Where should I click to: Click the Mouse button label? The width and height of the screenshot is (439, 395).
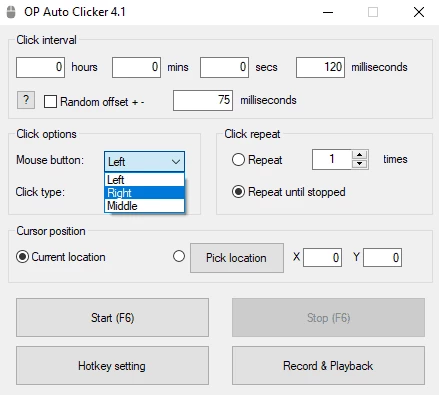(50, 160)
